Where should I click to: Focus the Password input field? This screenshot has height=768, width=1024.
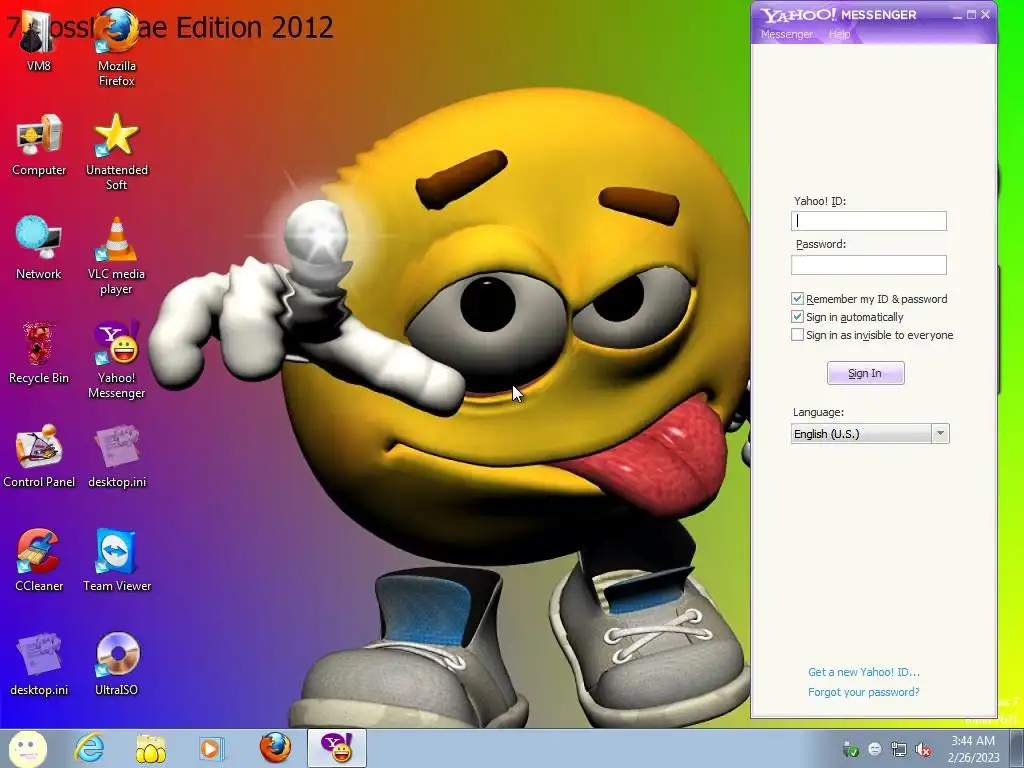869,264
